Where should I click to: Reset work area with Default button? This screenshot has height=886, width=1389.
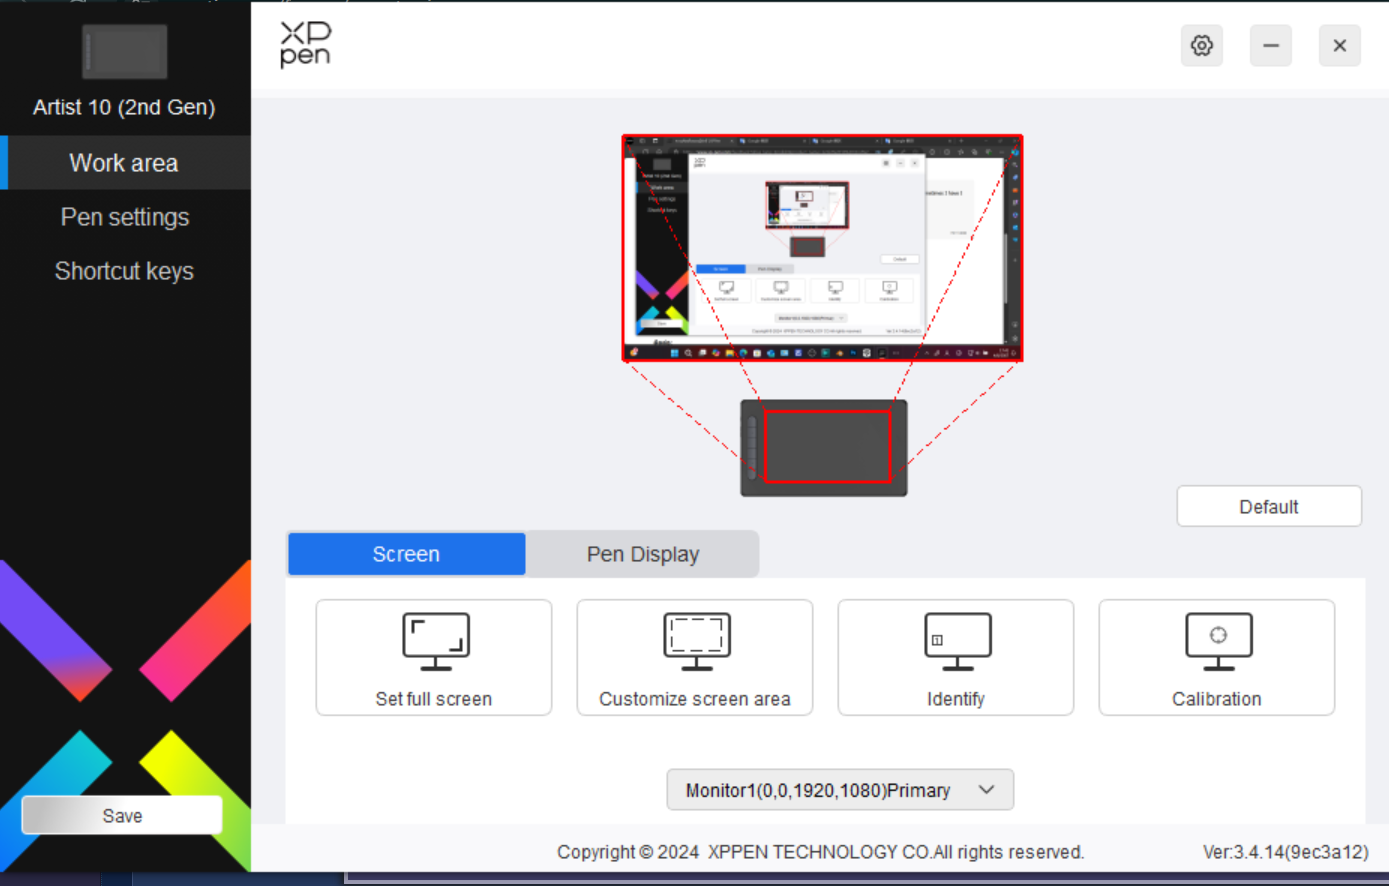pyautogui.click(x=1269, y=506)
